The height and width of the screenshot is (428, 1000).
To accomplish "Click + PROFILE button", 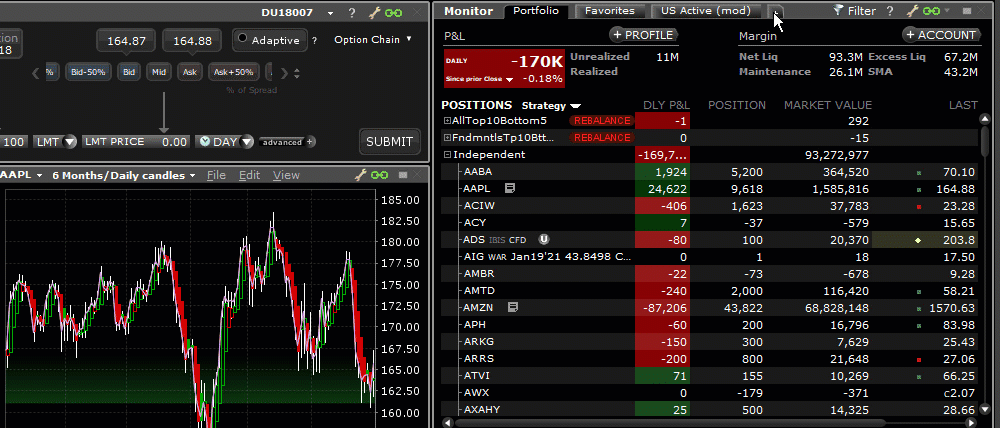I will click(x=642, y=35).
